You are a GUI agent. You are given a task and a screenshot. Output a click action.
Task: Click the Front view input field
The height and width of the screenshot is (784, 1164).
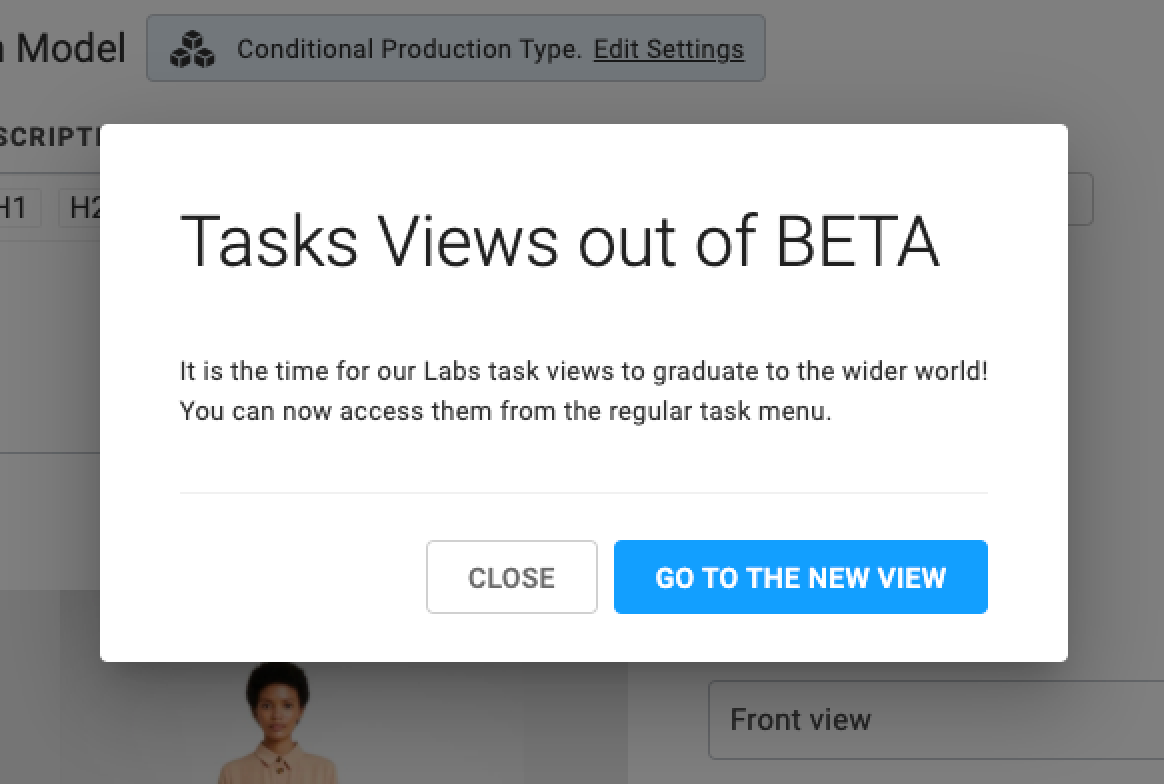coord(936,719)
